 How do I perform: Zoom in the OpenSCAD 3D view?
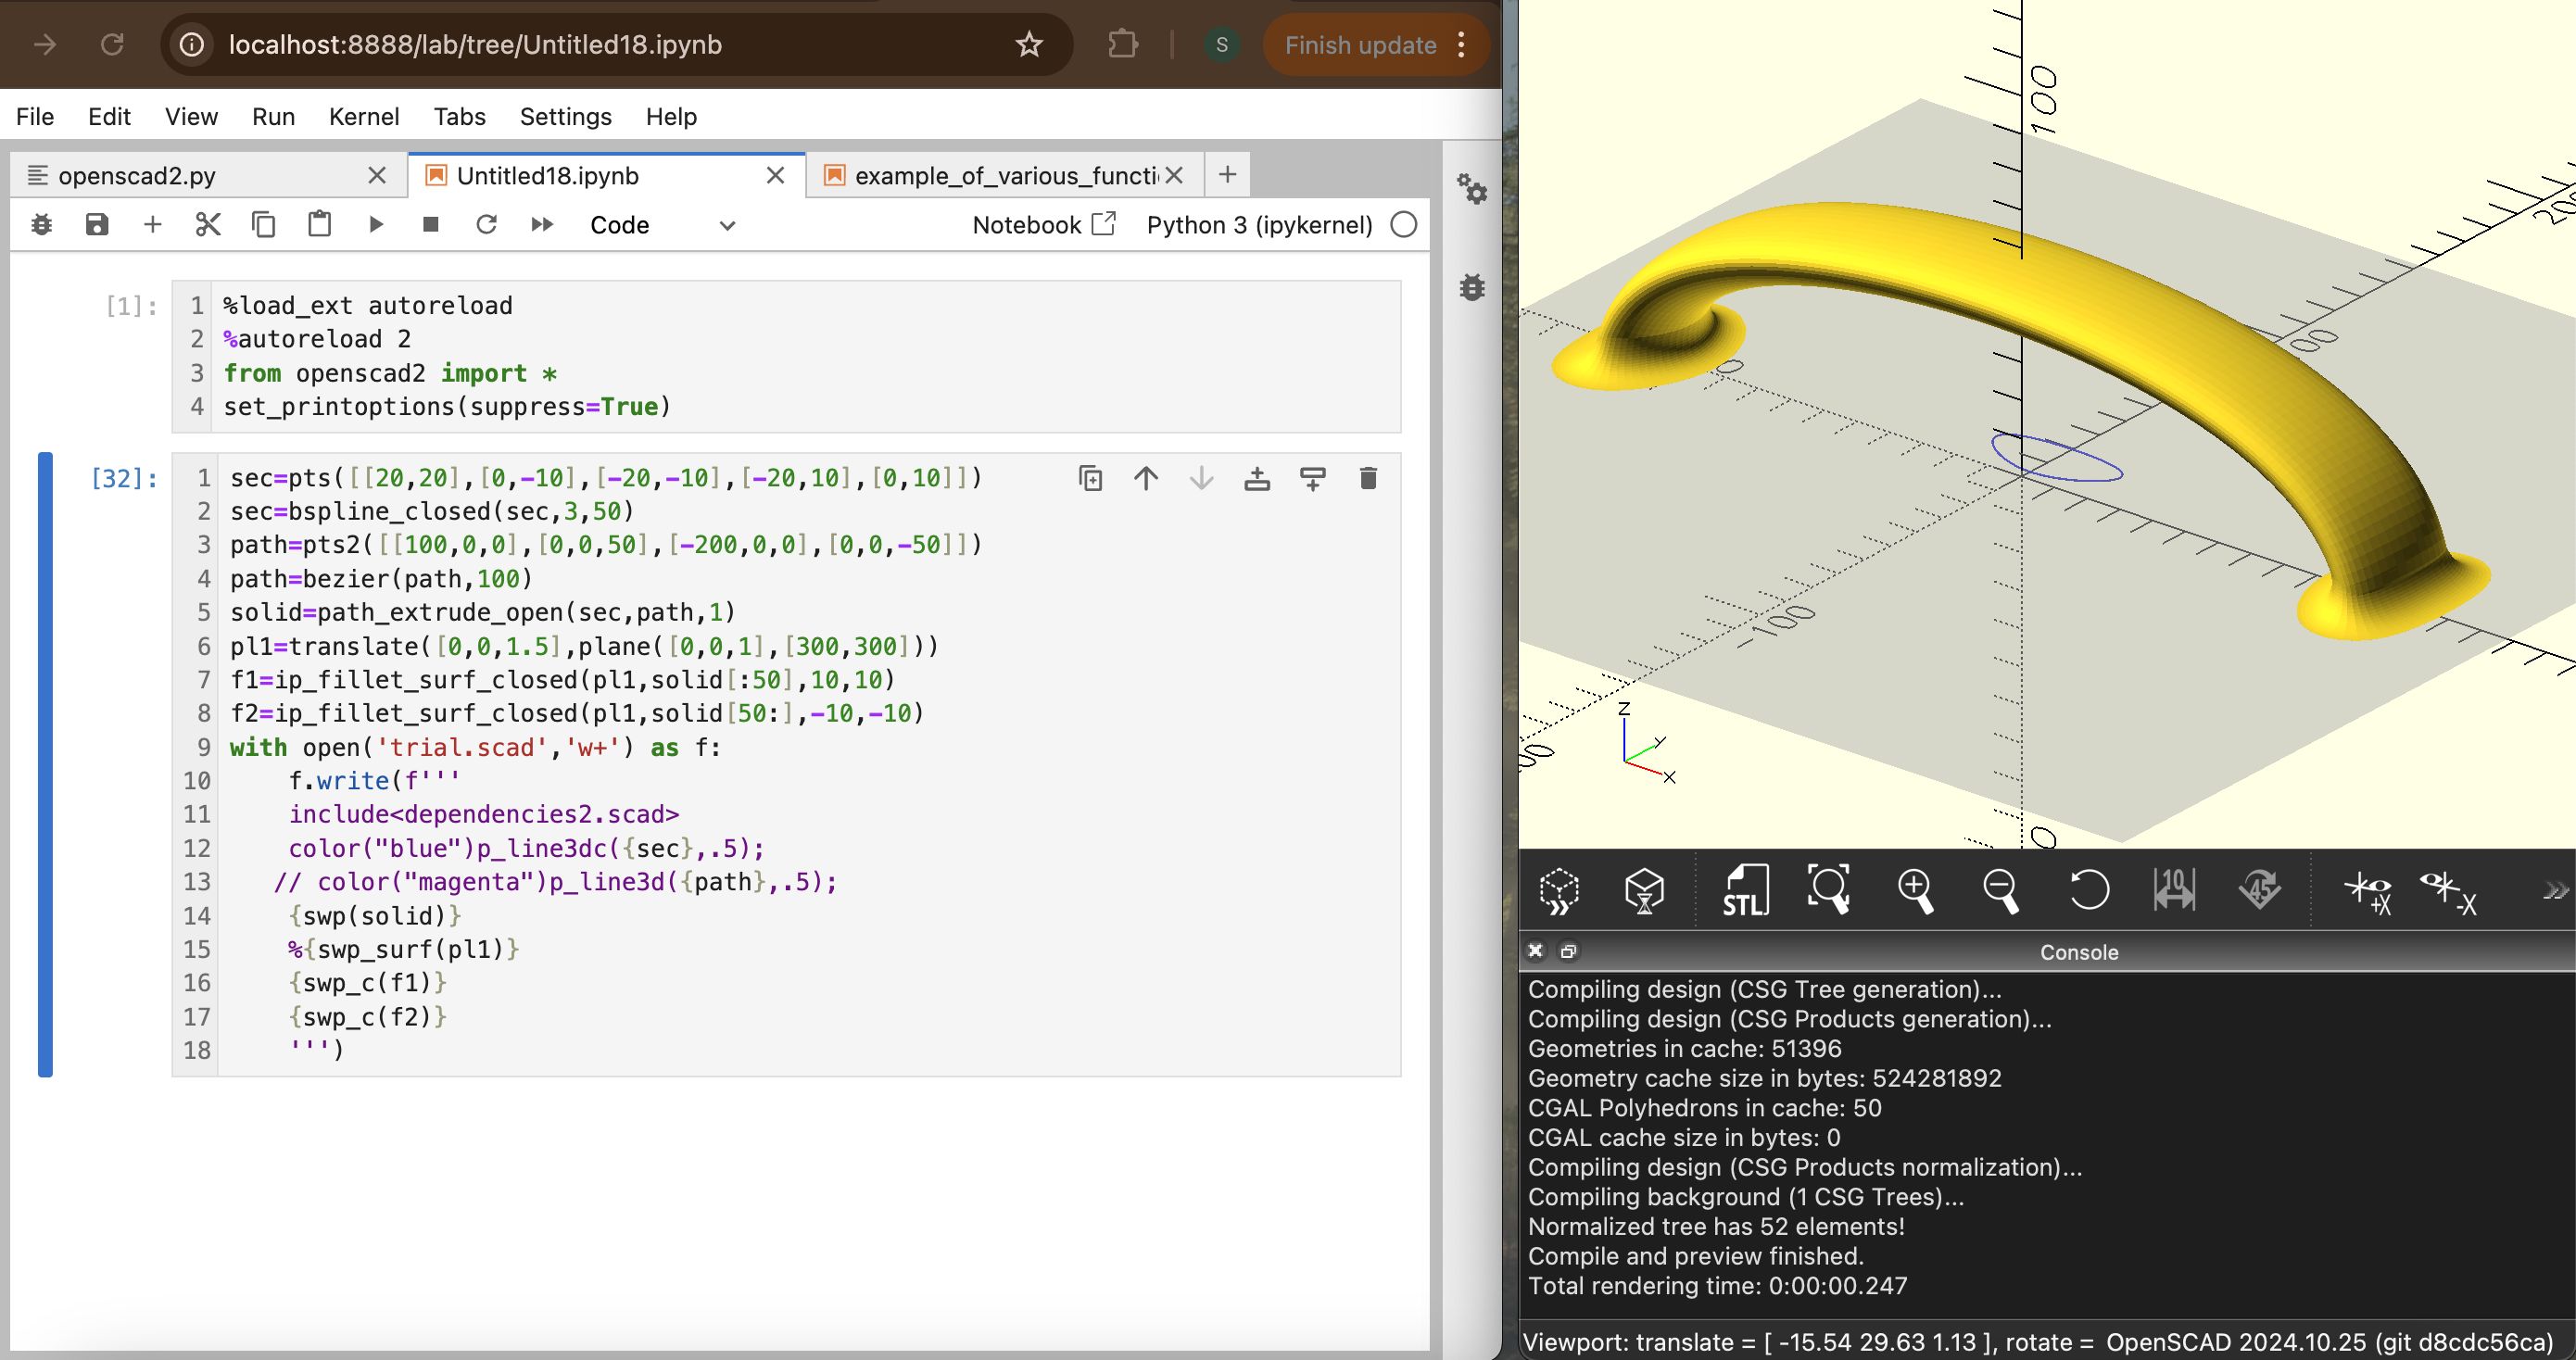point(1915,890)
